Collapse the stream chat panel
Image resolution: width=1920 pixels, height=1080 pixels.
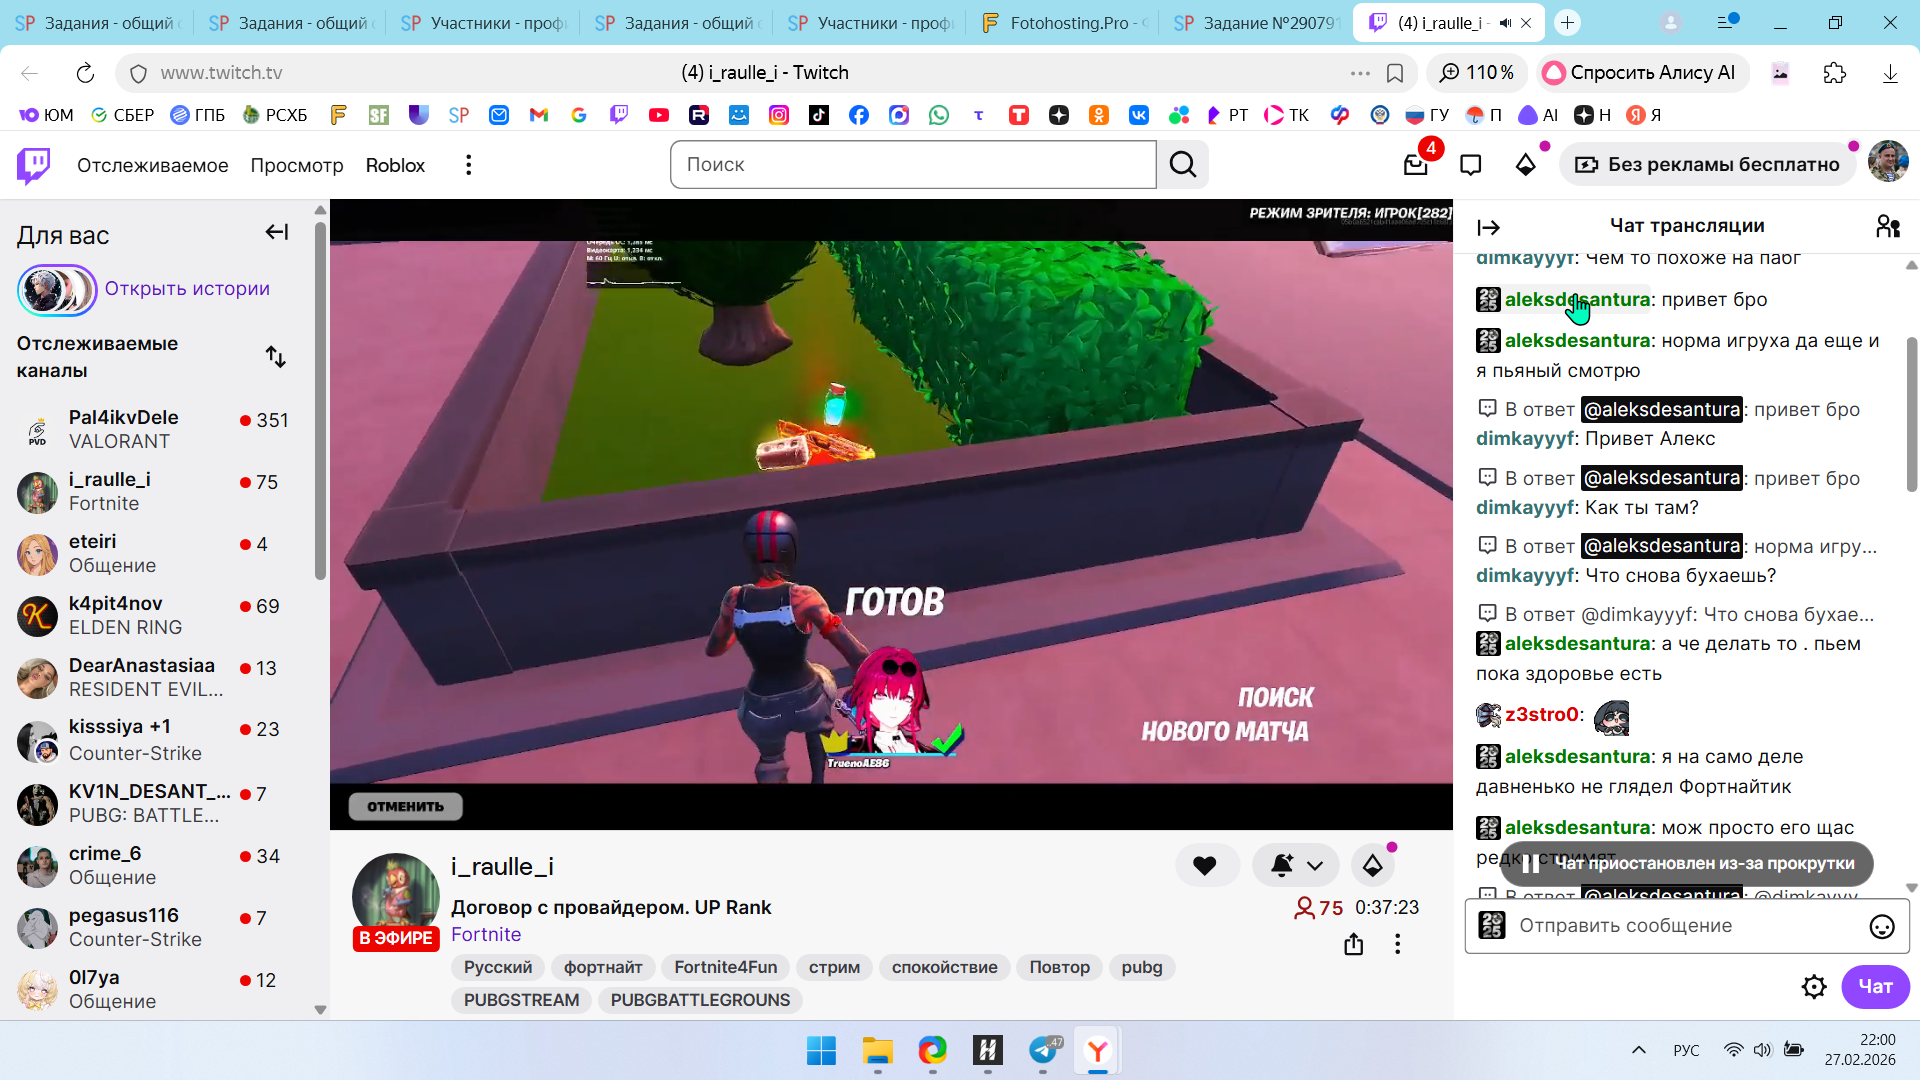(1488, 228)
